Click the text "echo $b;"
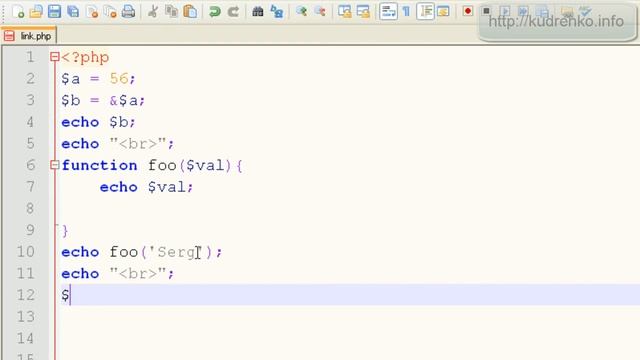The height and width of the screenshot is (360, 640). (x=98, y=122)
